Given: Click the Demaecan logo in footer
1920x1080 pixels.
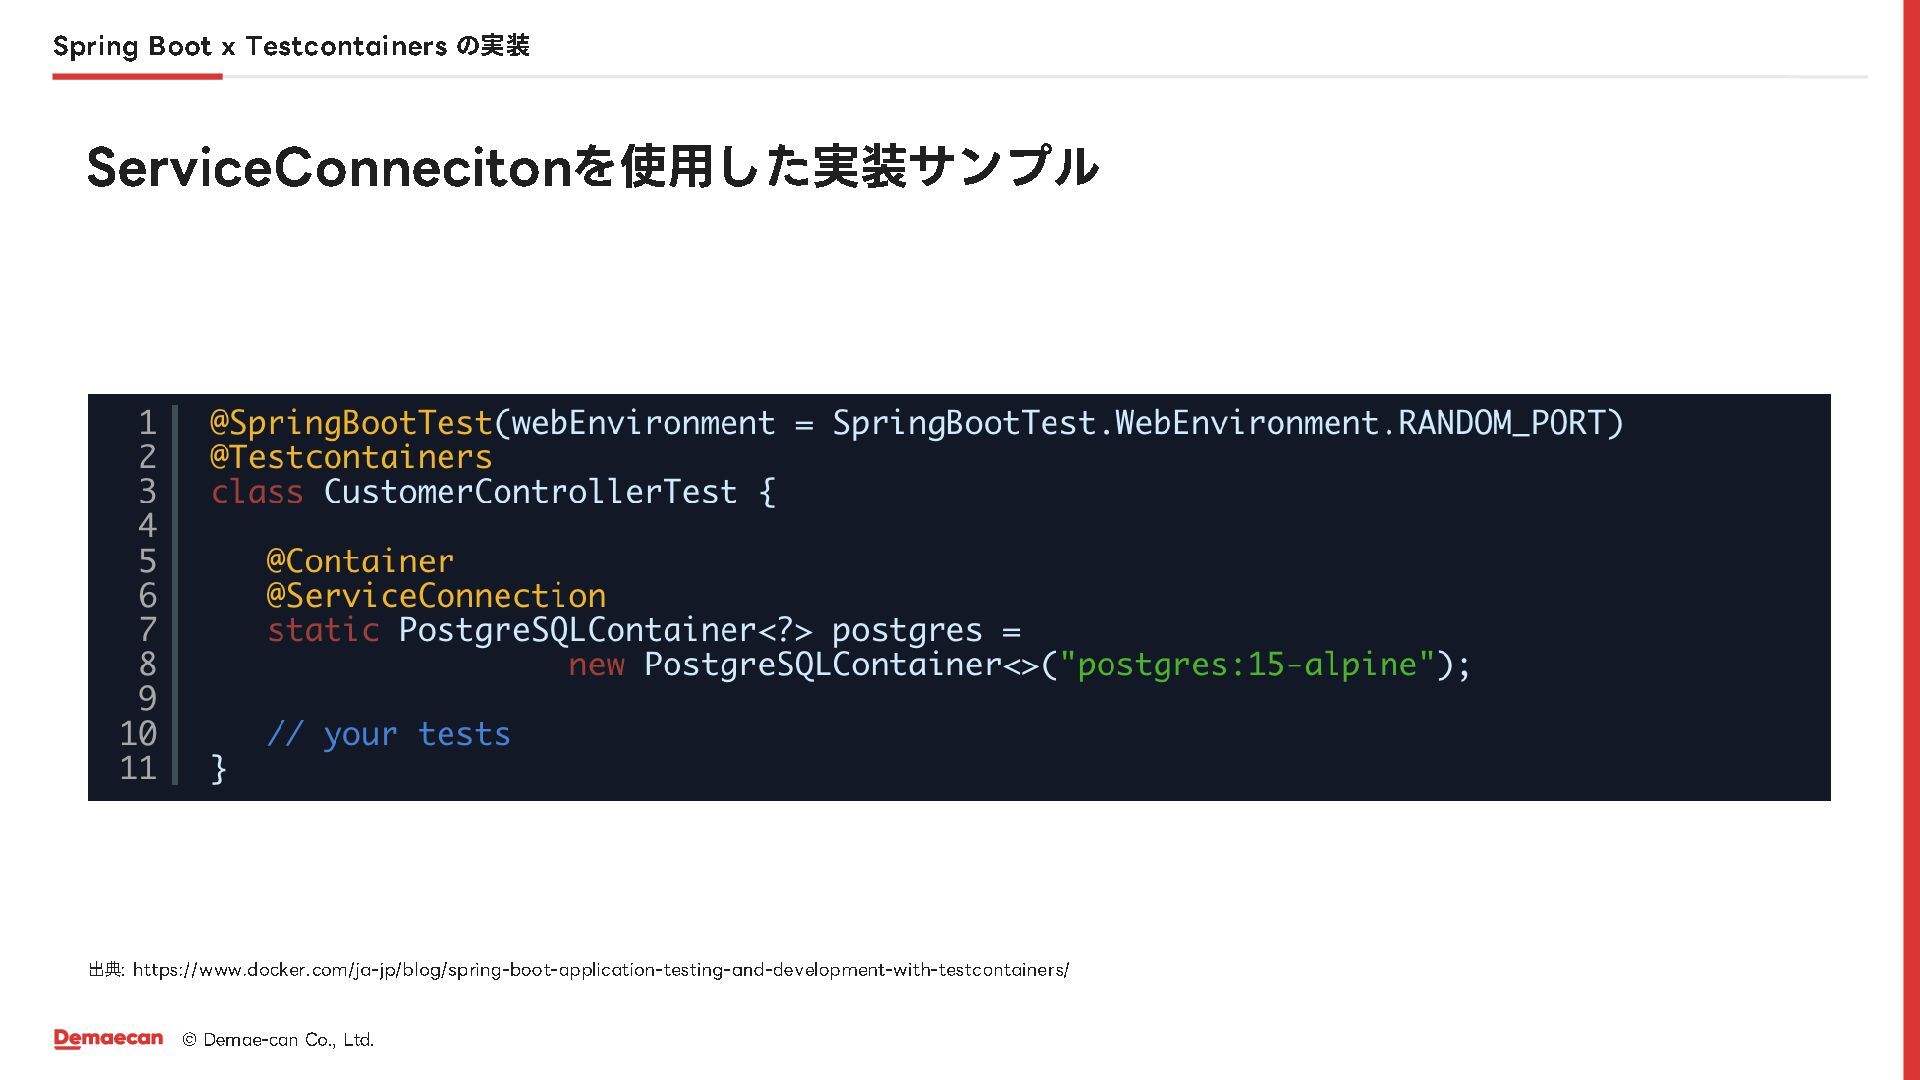Looking at the screenshot, I should point(108,1039).
